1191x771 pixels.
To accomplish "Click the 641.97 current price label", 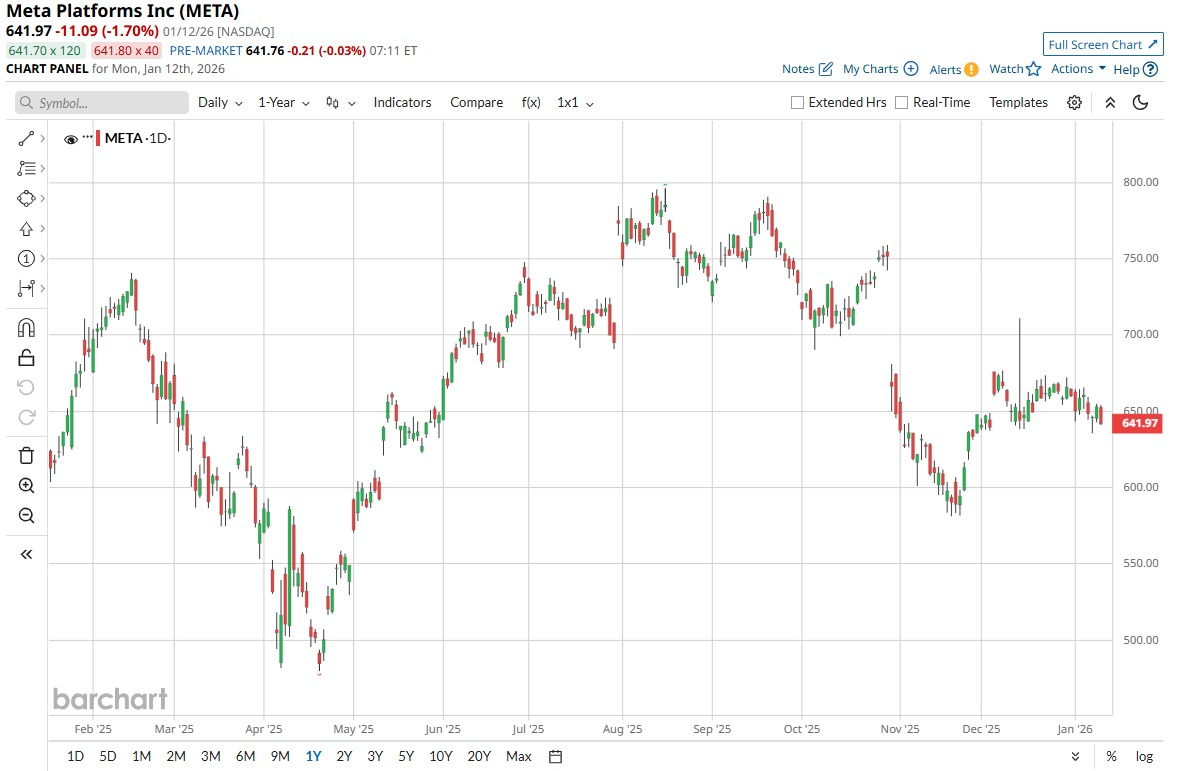I will 1137,423.
